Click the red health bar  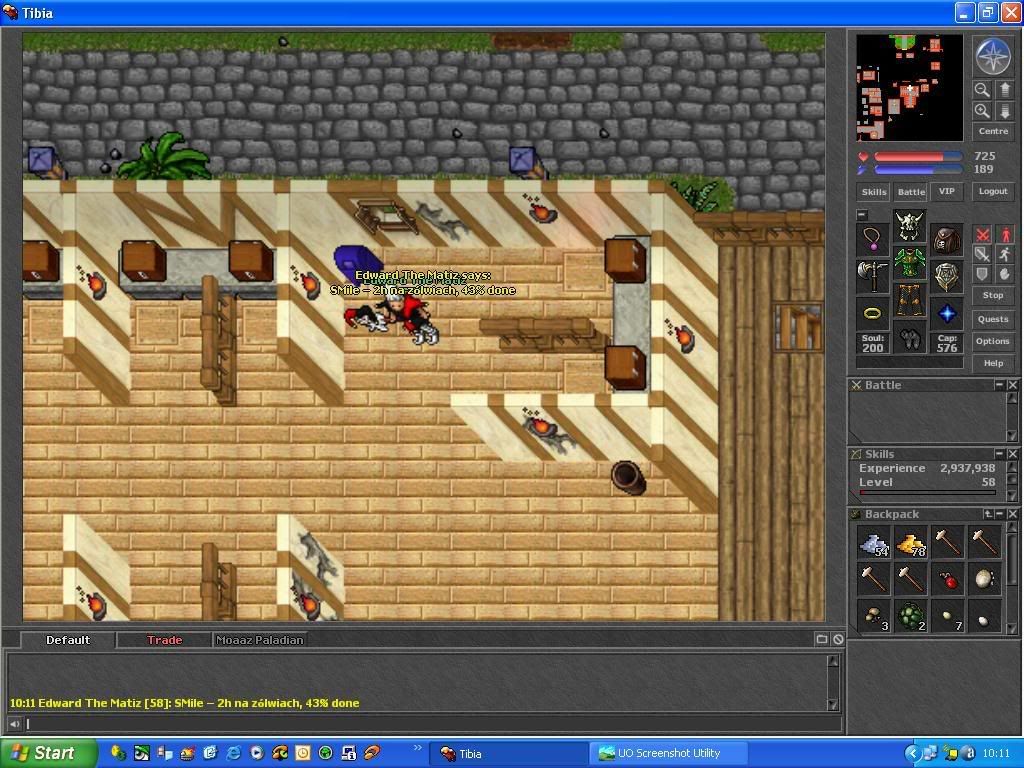[x=918, y=157]
